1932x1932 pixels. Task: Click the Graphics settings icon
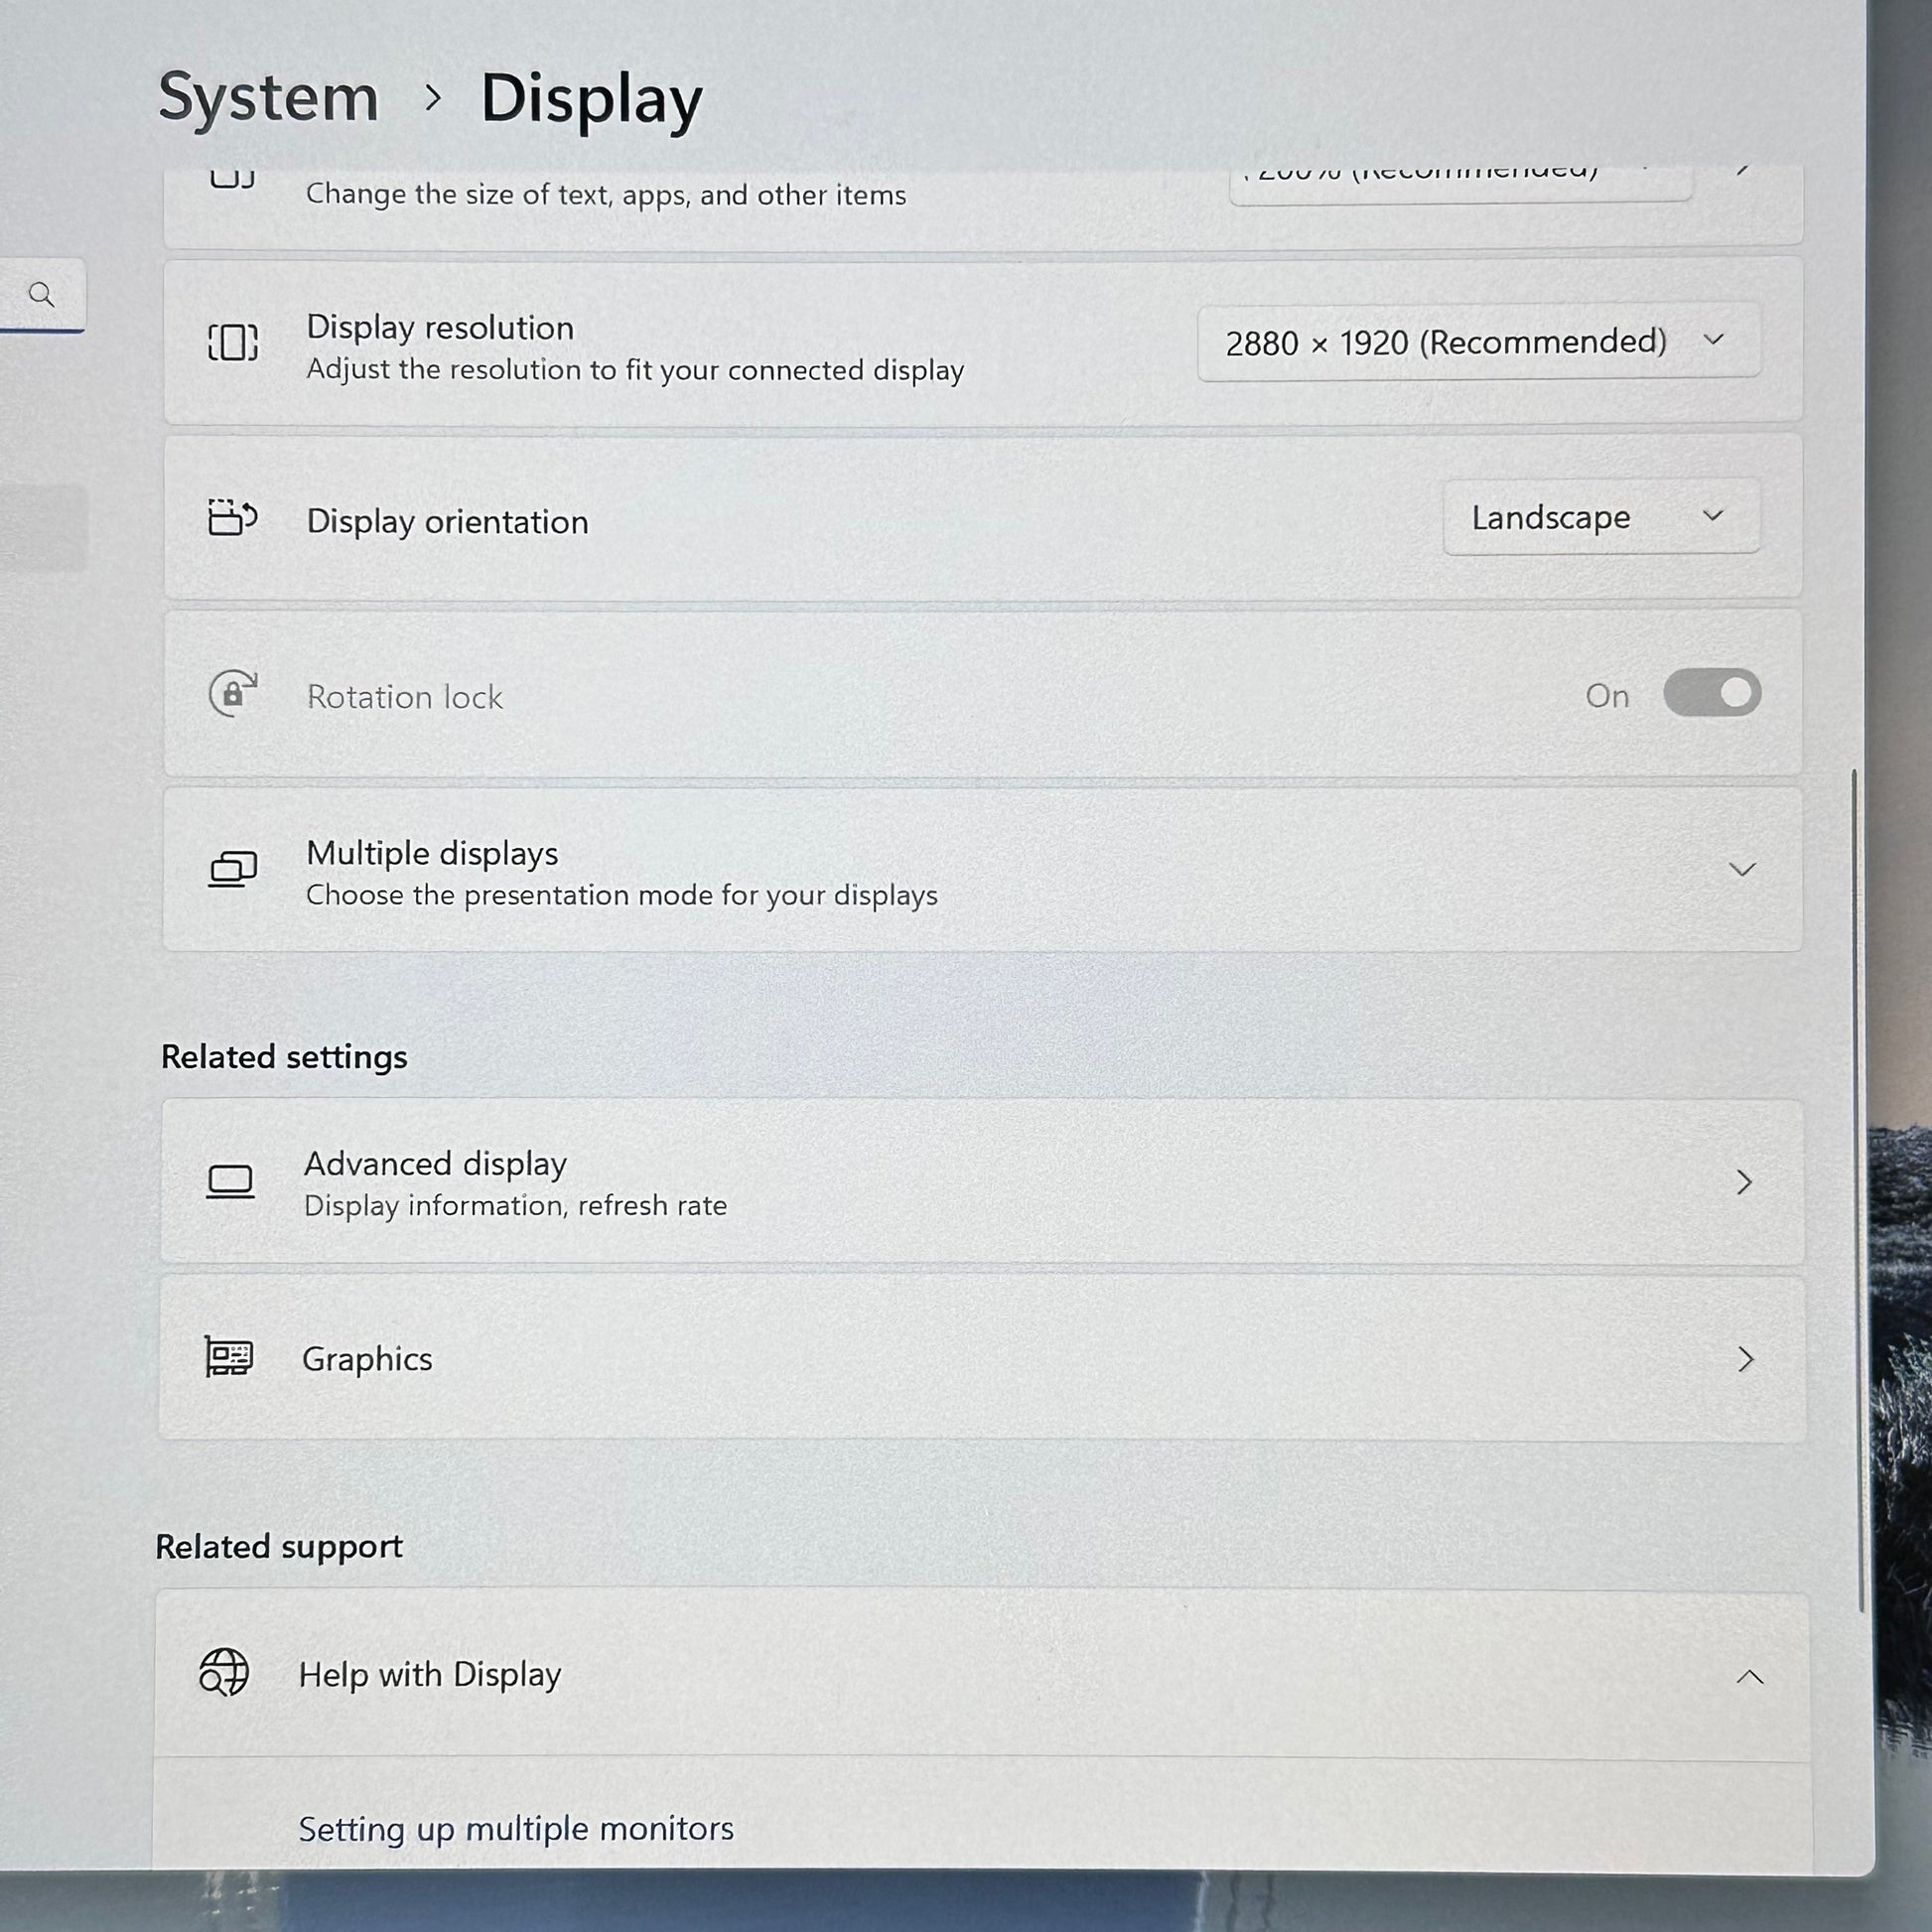pyautogui.click(x=228, y=1359)
